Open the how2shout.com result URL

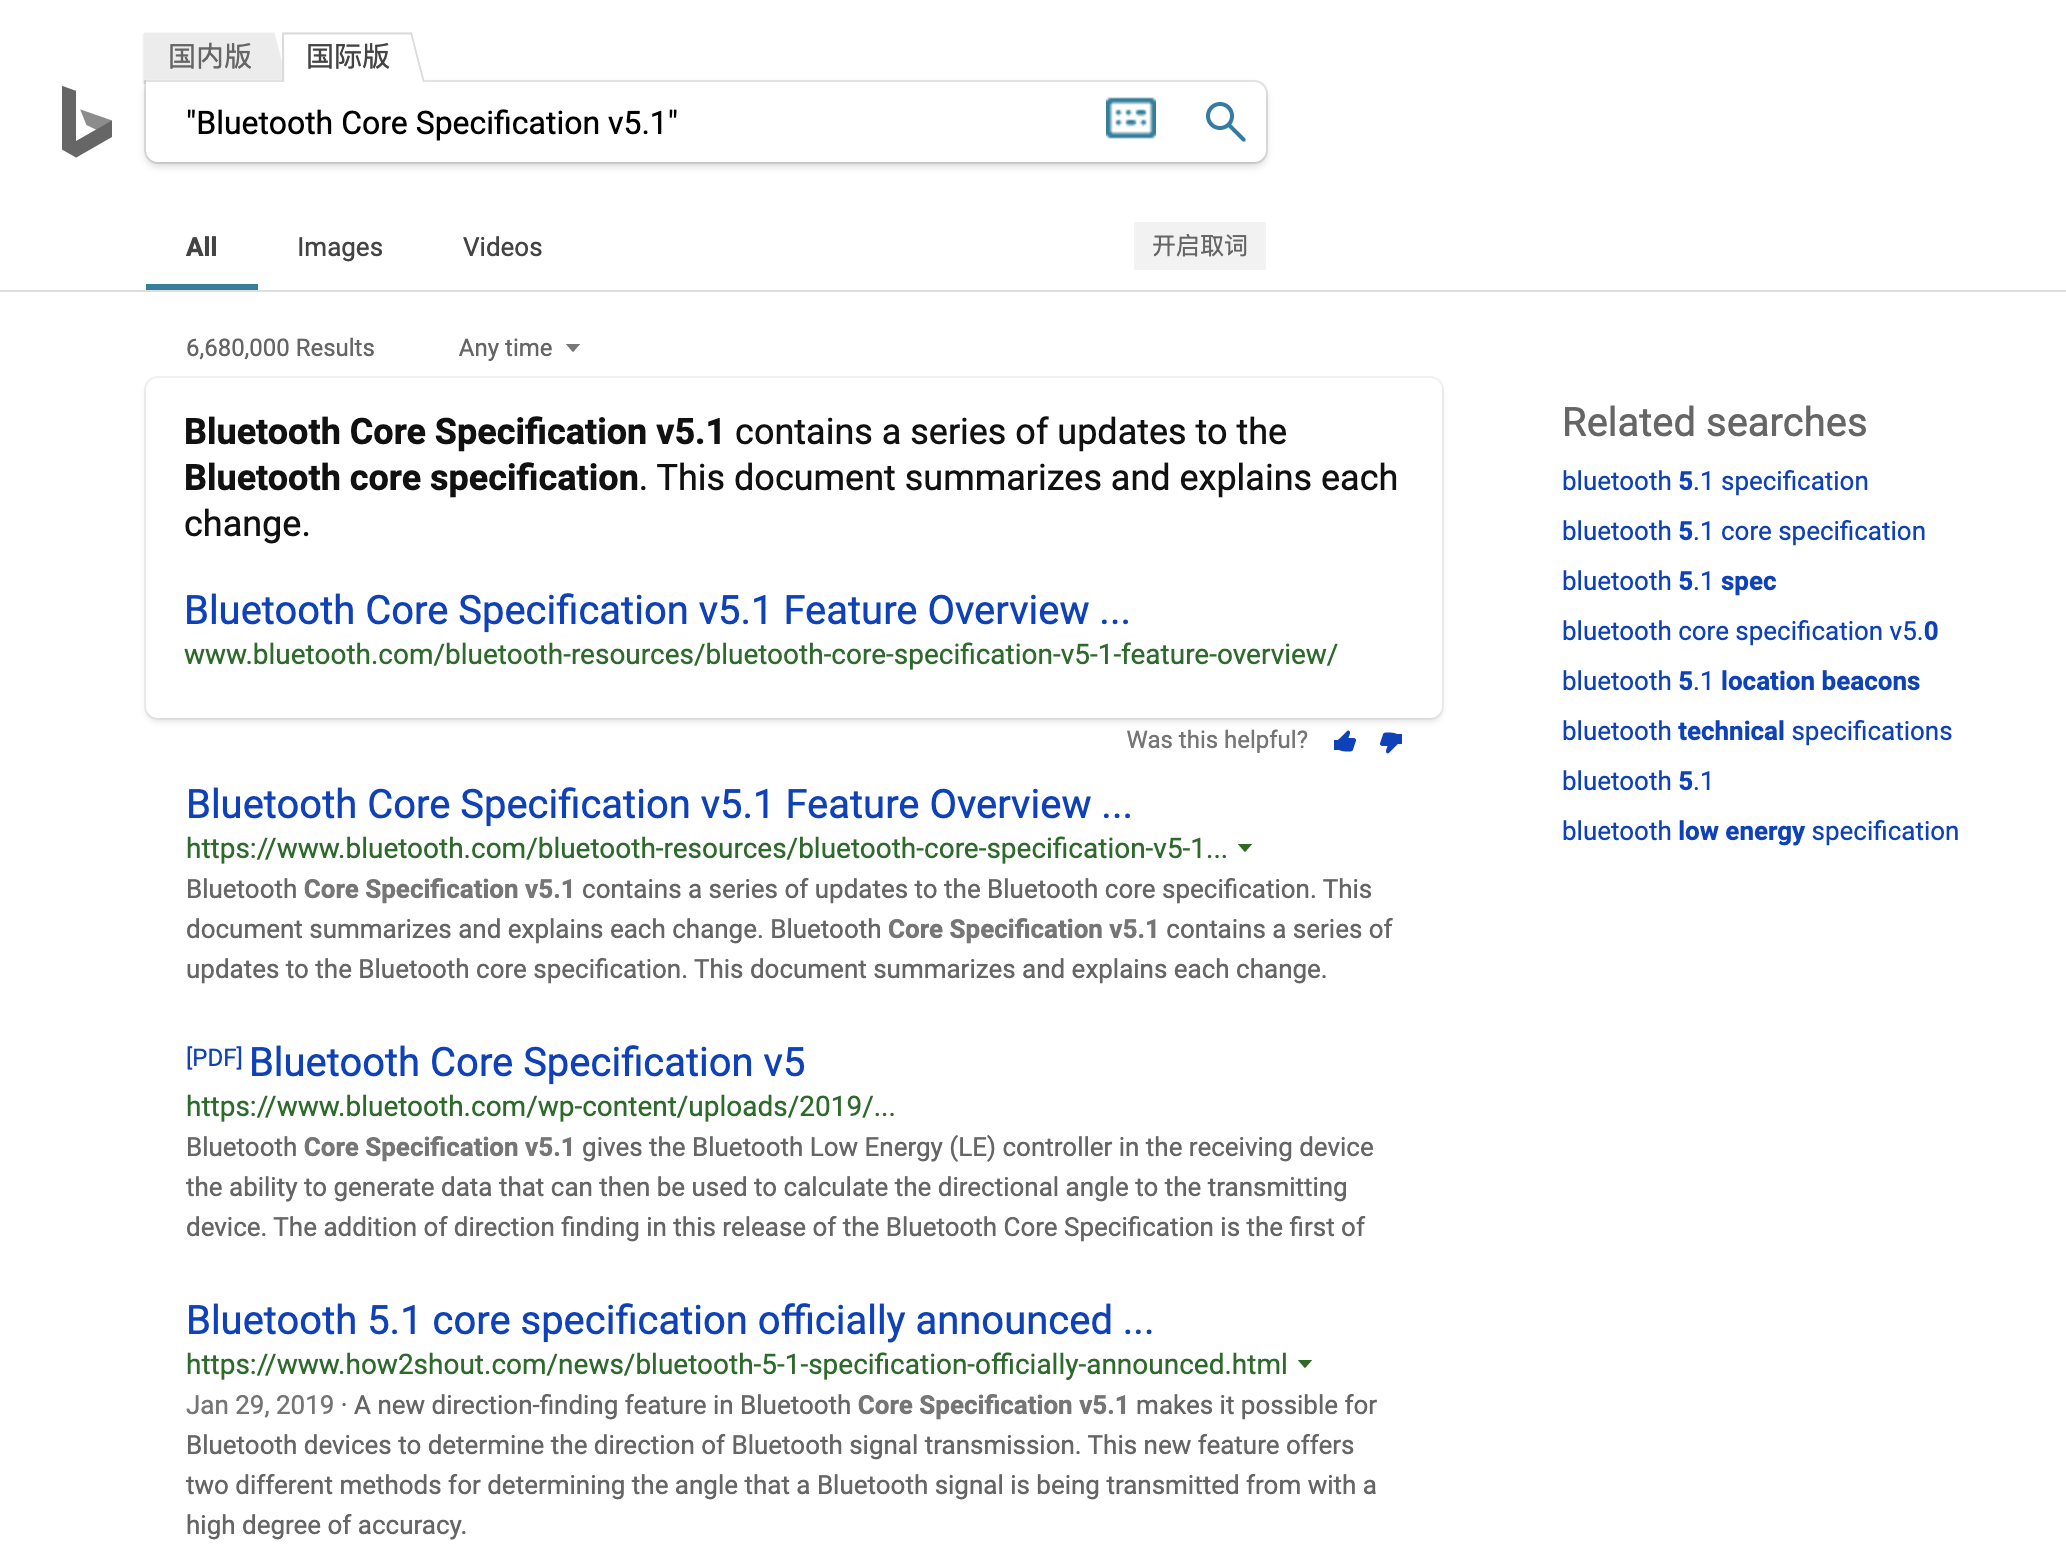point(736,1364)
